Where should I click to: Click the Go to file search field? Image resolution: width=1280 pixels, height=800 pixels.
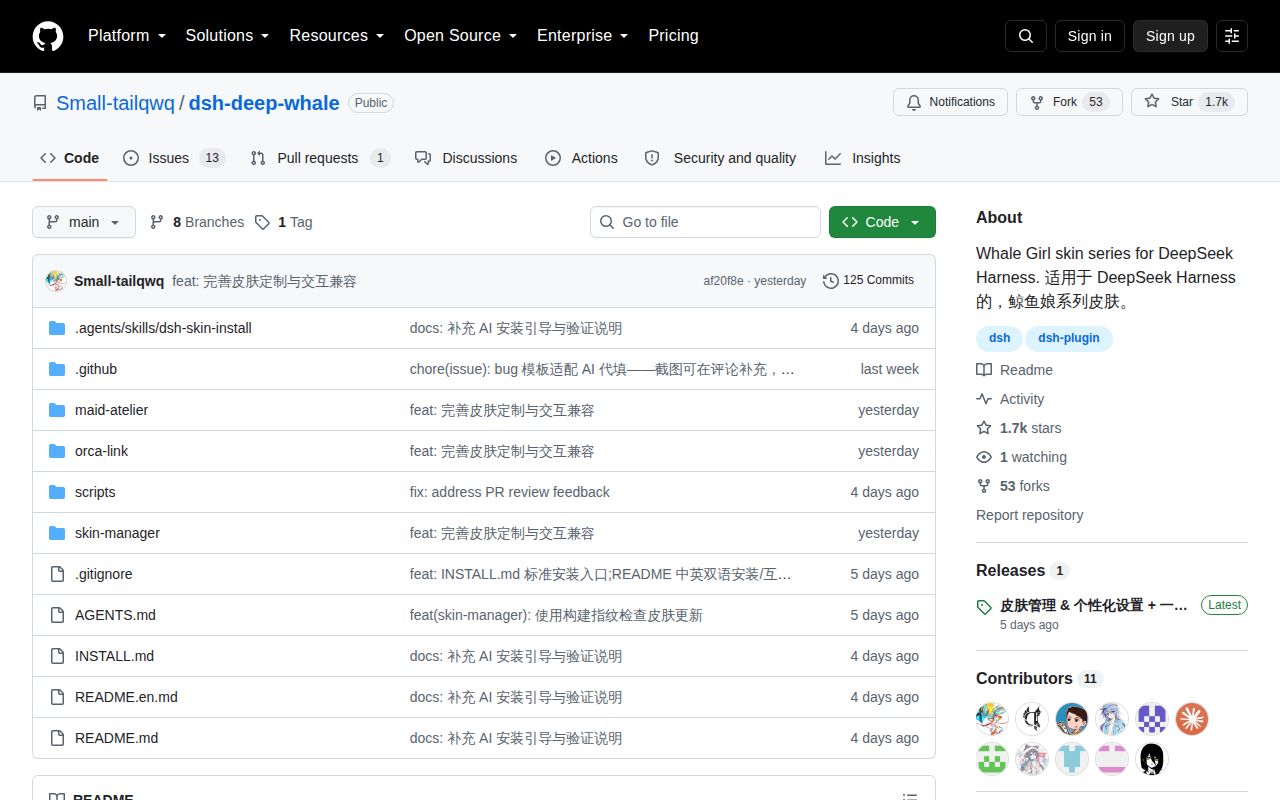click(x=705, y=222)
